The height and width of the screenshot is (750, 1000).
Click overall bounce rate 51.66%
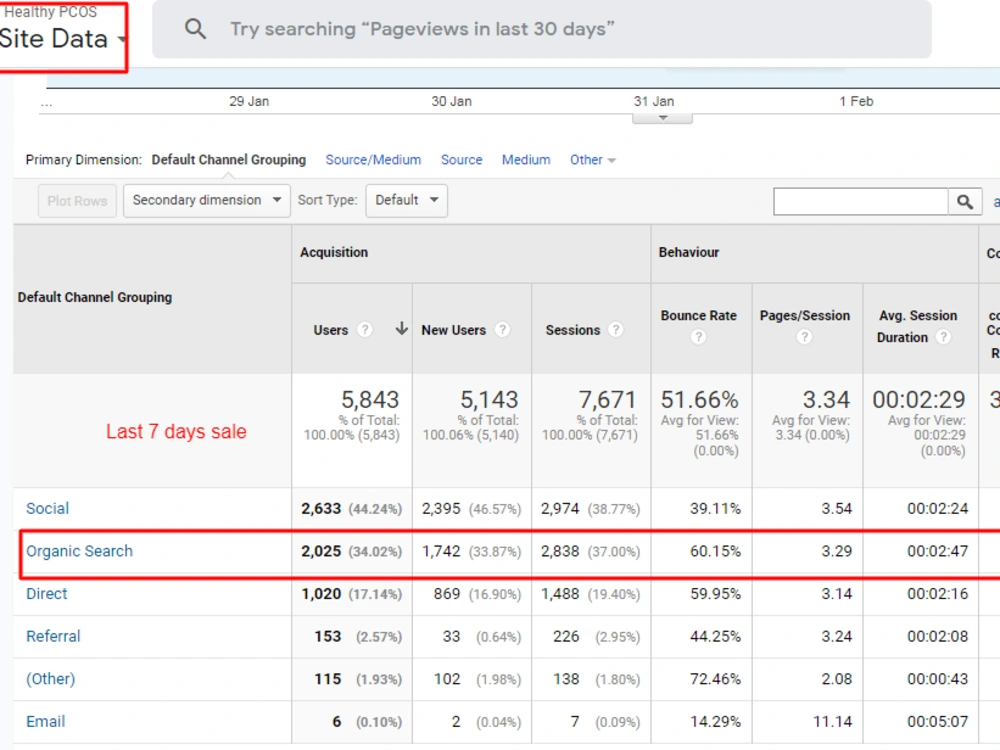click(x=699, y=400)
